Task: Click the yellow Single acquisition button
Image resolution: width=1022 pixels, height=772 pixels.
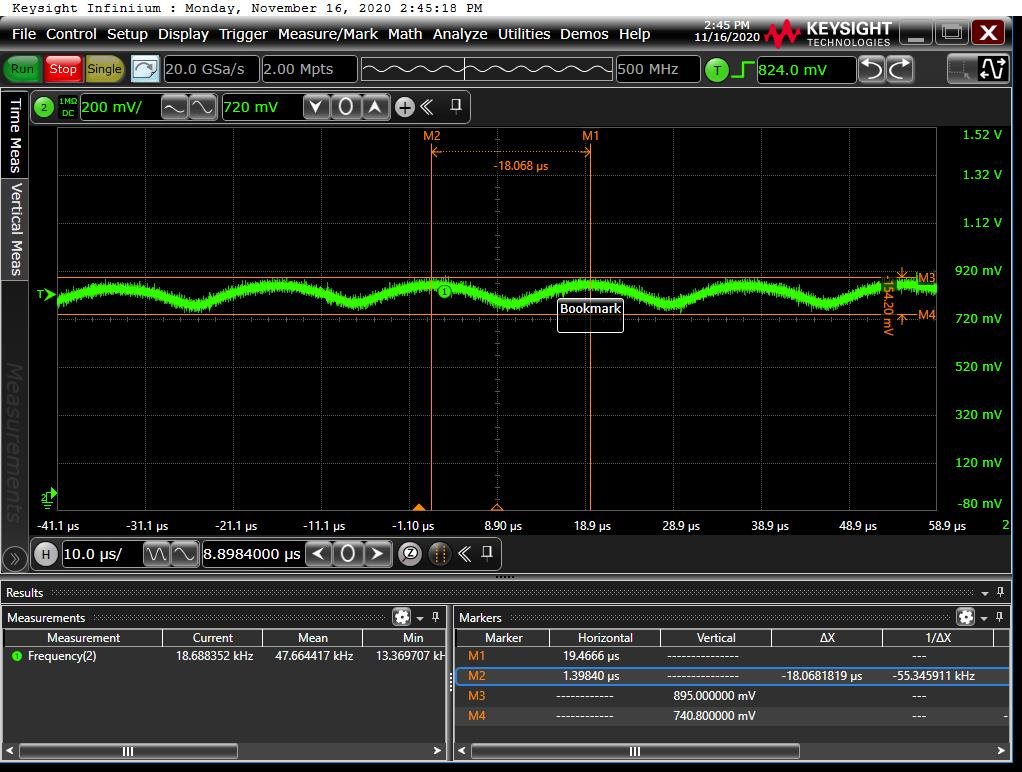Action: point(104,69)
